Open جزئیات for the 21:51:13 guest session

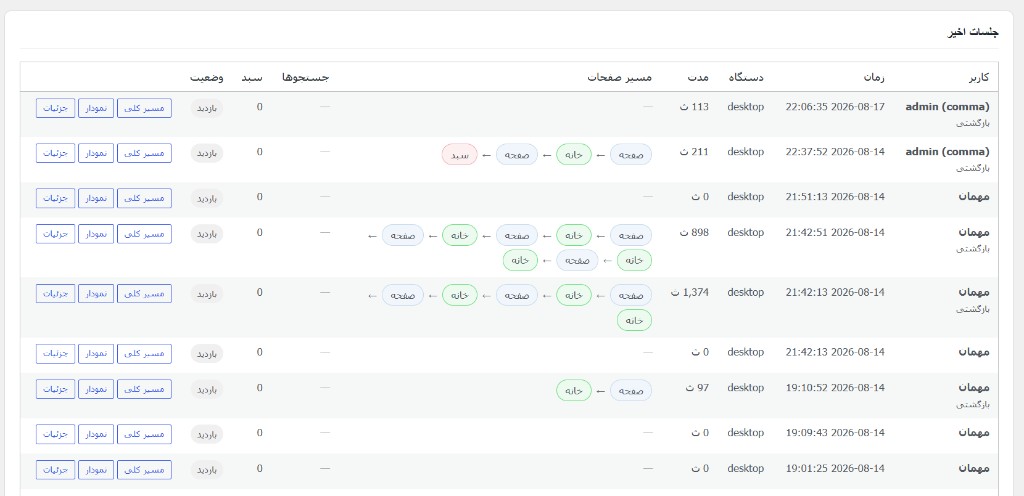[55, 198]
